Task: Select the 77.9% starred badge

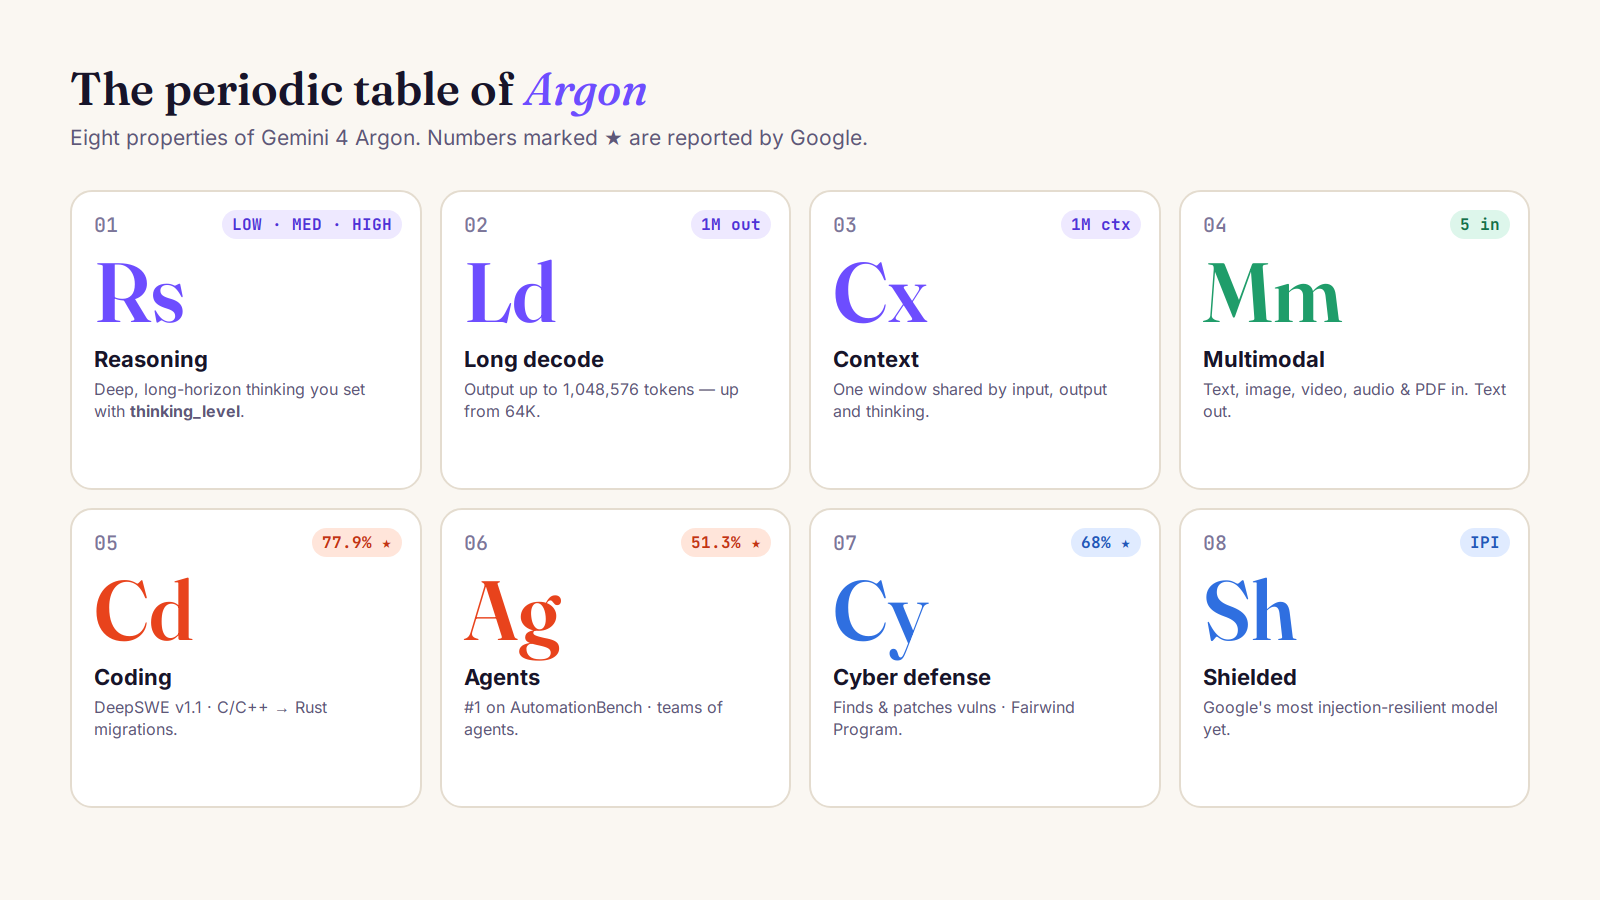Action: [x=357, y=543]
